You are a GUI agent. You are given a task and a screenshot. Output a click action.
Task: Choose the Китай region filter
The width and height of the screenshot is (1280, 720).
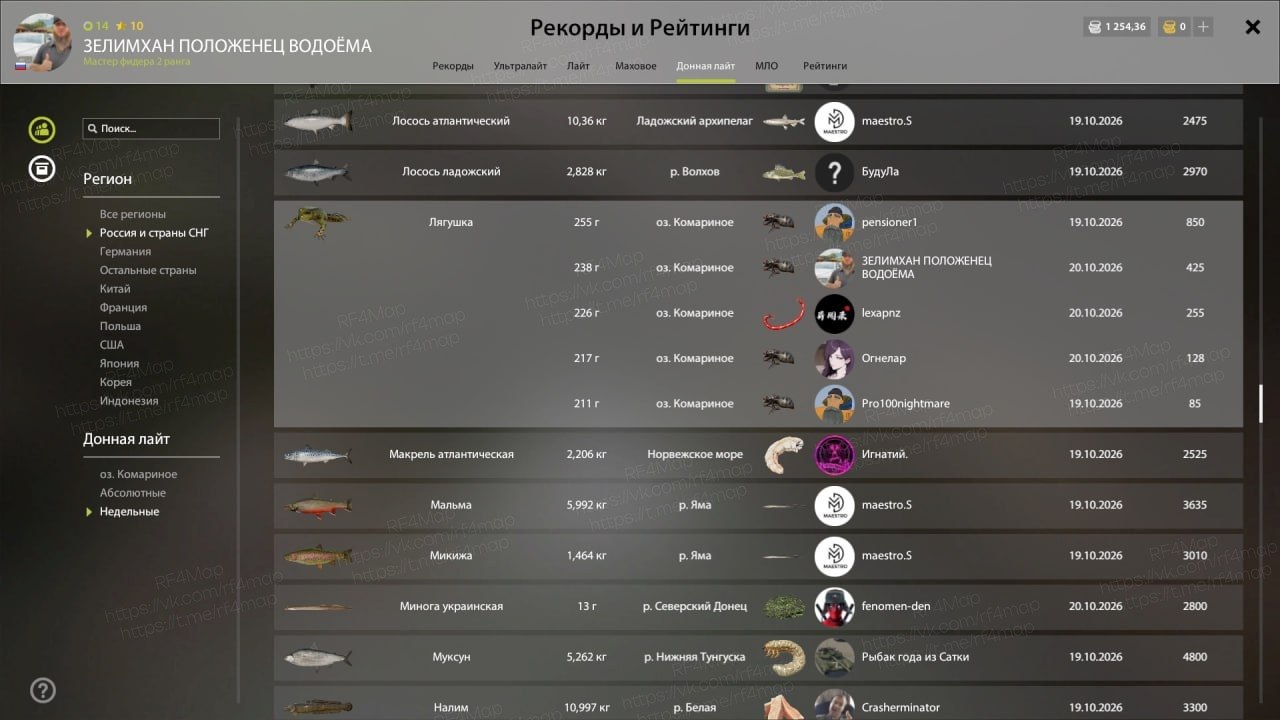pos(115,289)
